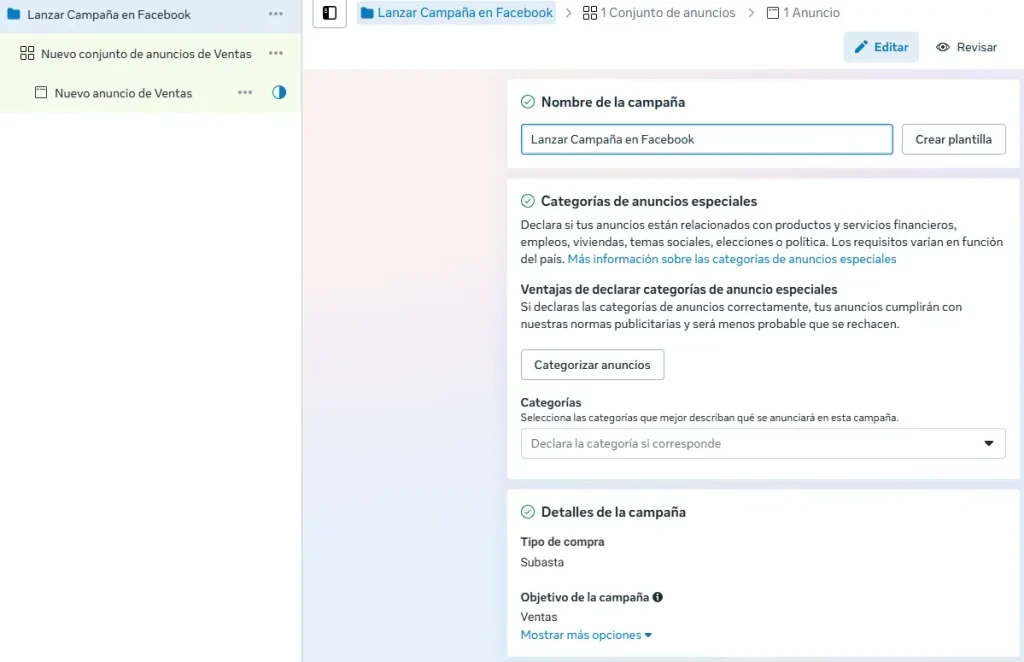
Task: Click the ad icon next to Nuevo anuncio
Action: [x=41, y=92]
